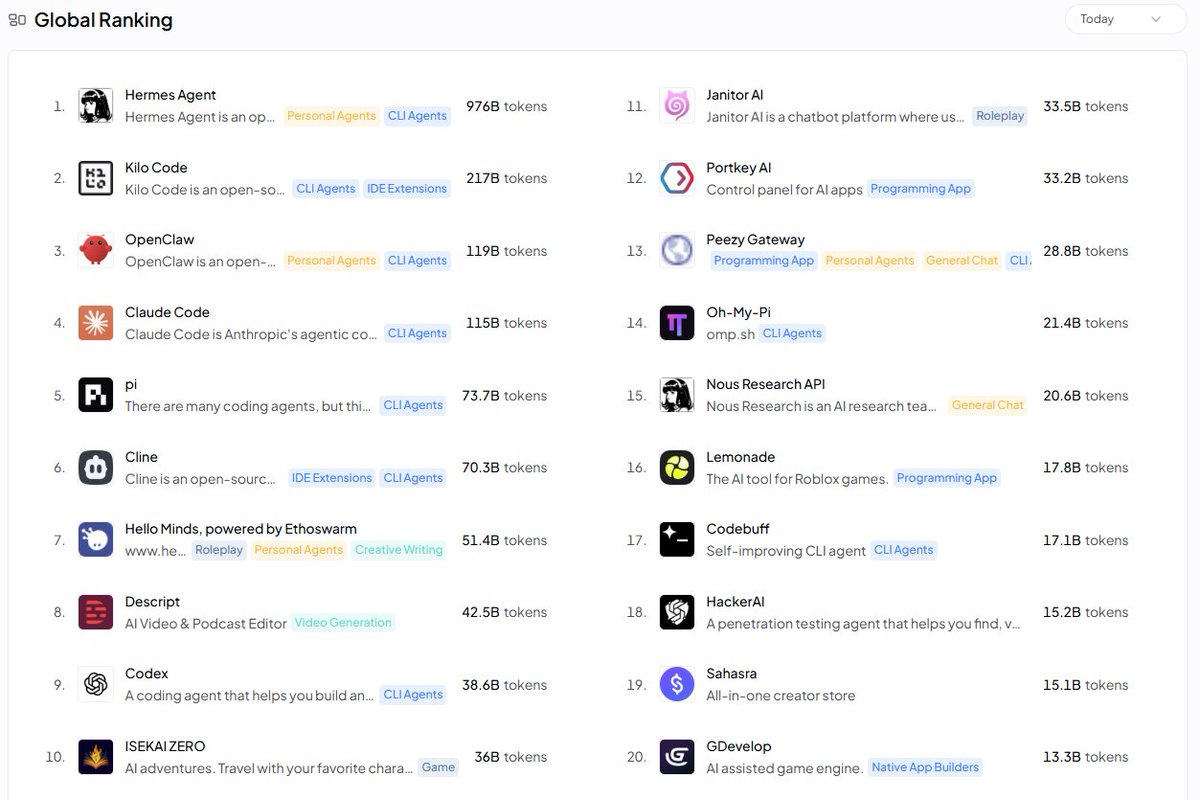Open the Nous Research API title link
This screenshot has width=1200, height=800.
(x=766, y=384)
